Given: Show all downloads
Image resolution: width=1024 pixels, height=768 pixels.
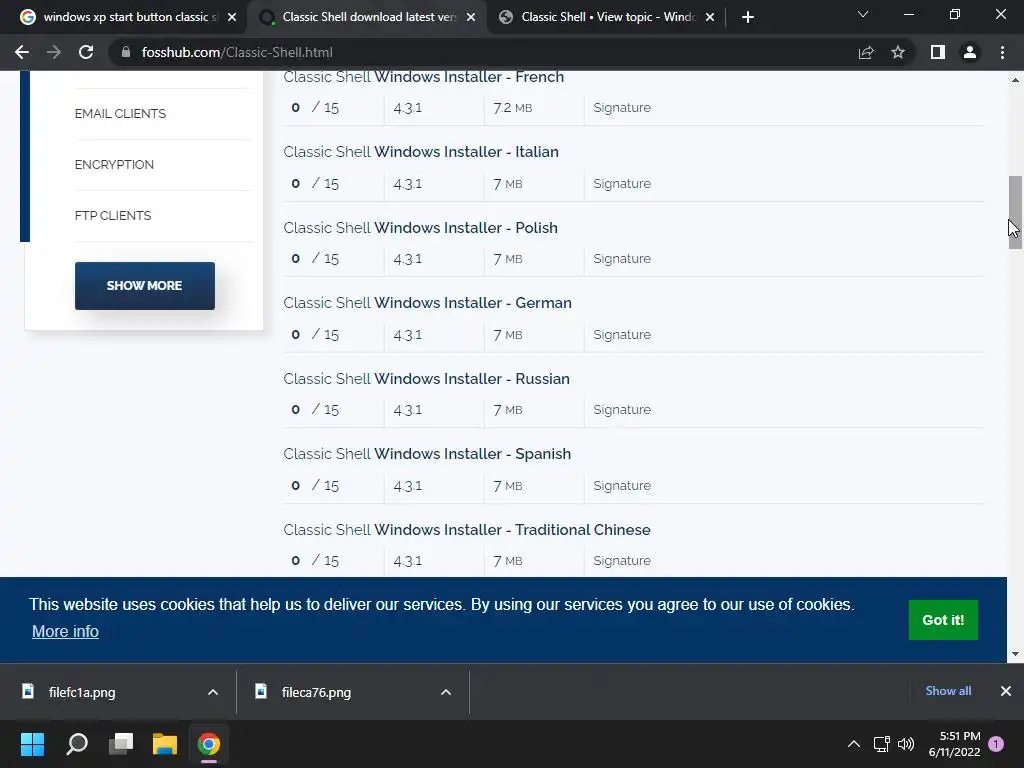Looking at the screenshot, I should point(948,691).
